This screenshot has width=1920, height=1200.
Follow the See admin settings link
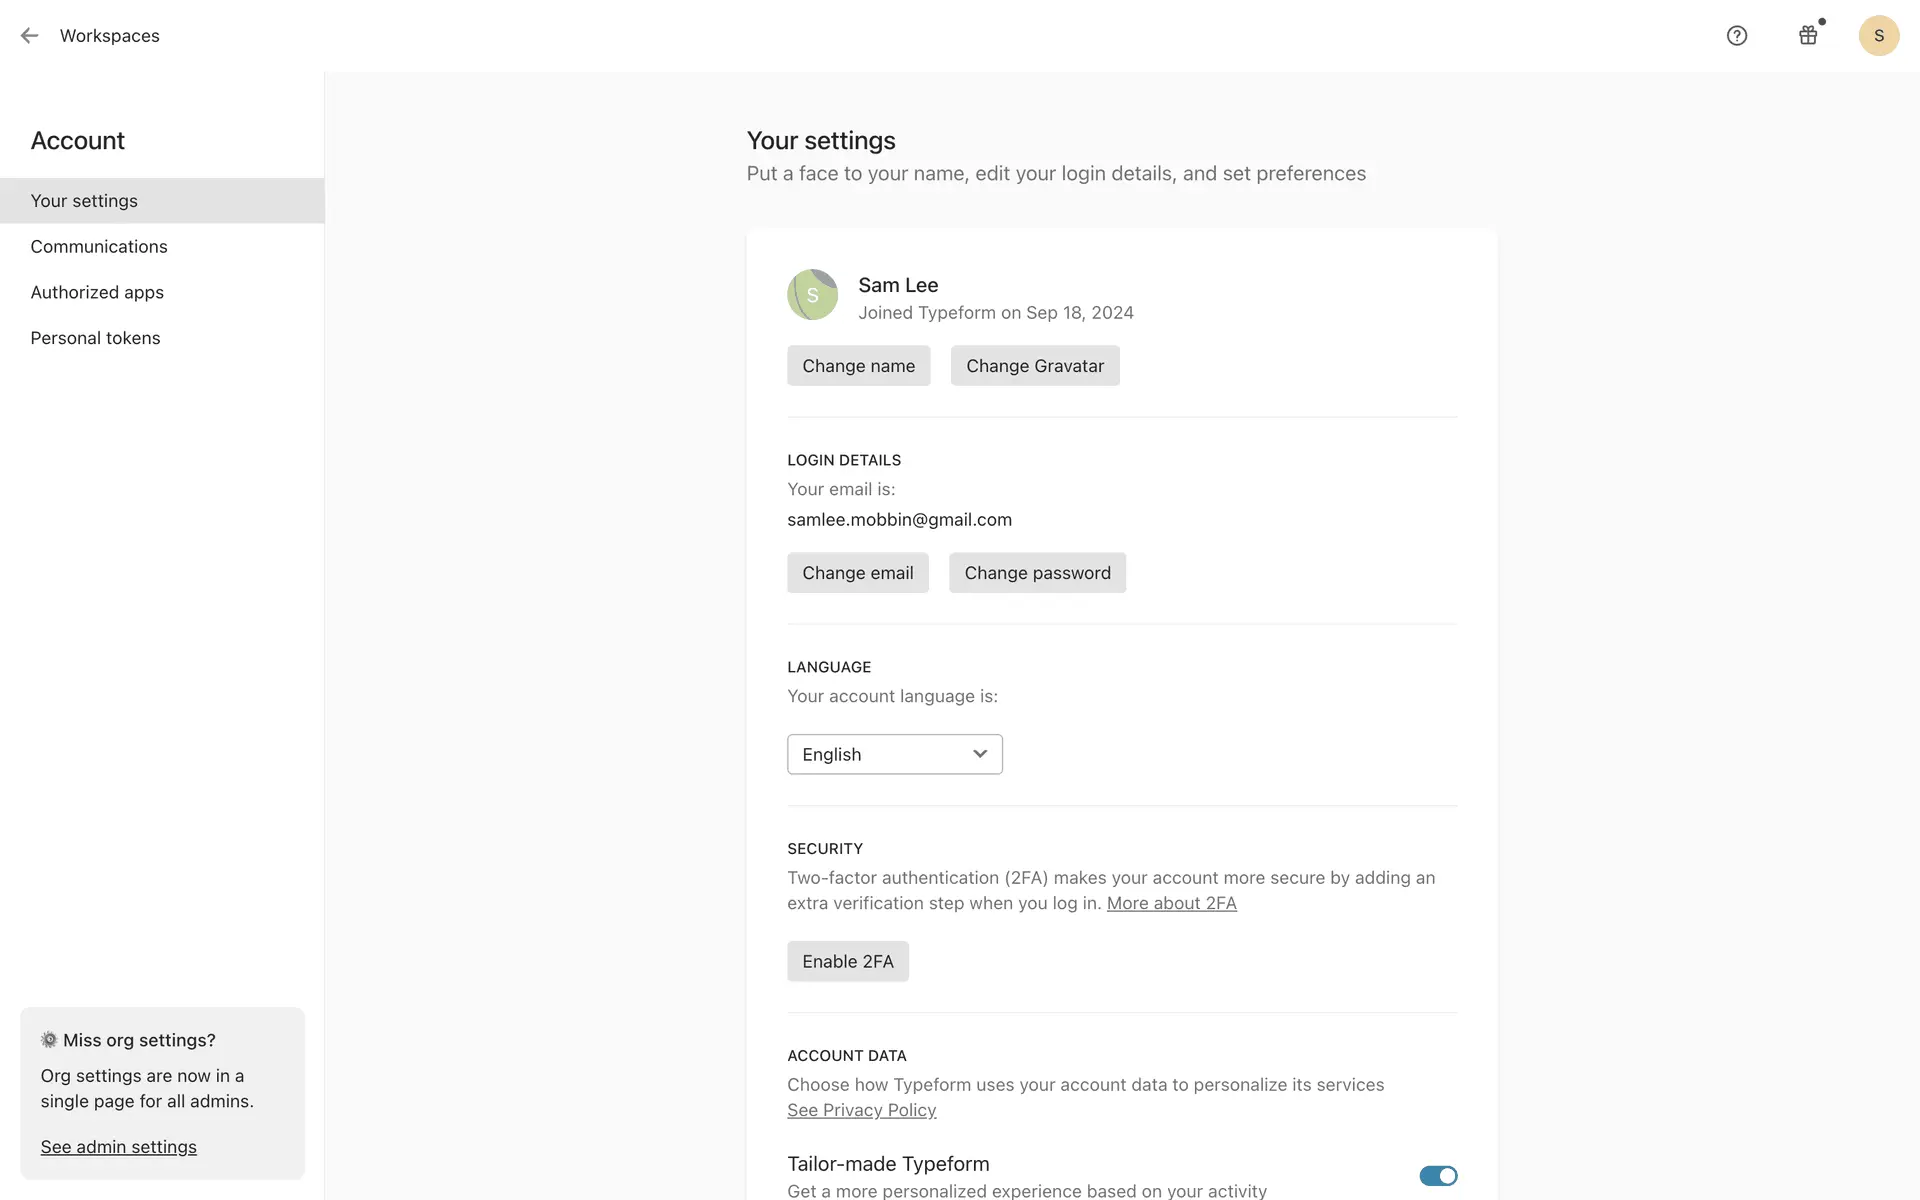(x=118, y=1147)
